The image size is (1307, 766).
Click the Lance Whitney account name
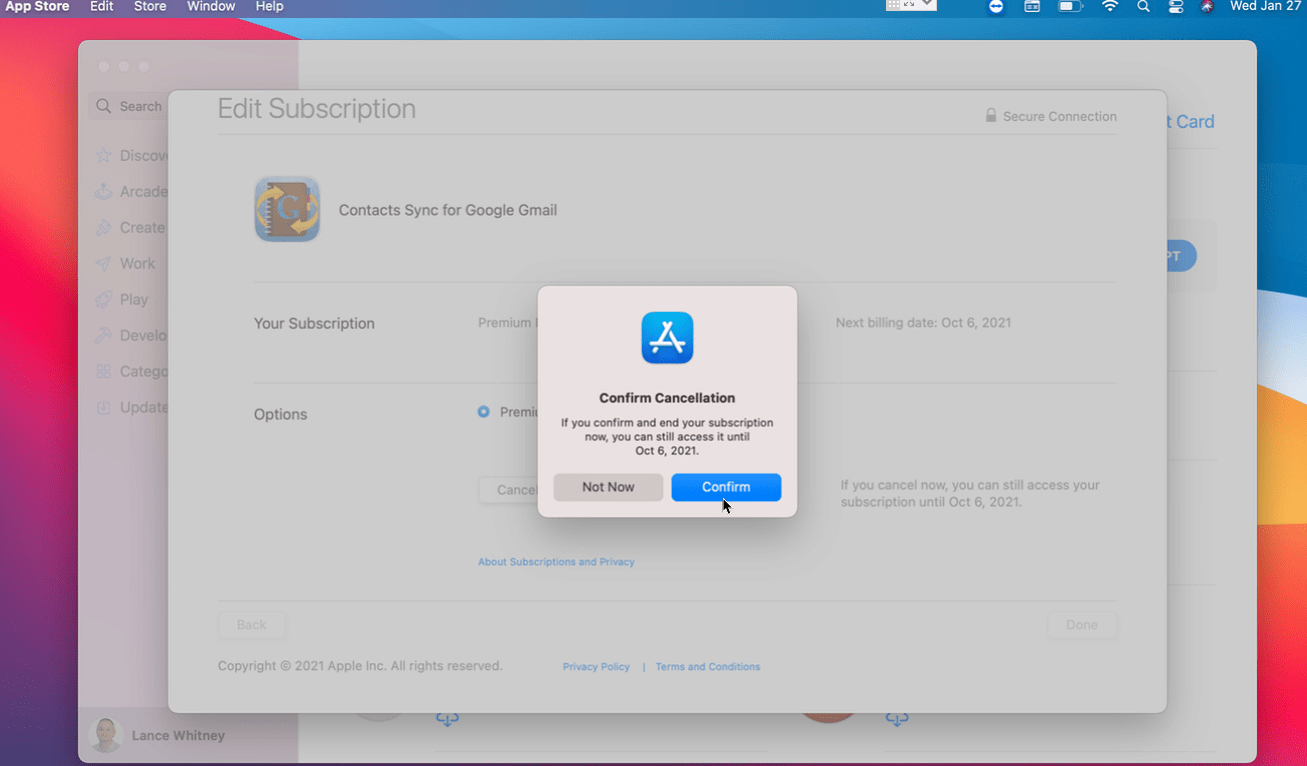coord(178,736)
